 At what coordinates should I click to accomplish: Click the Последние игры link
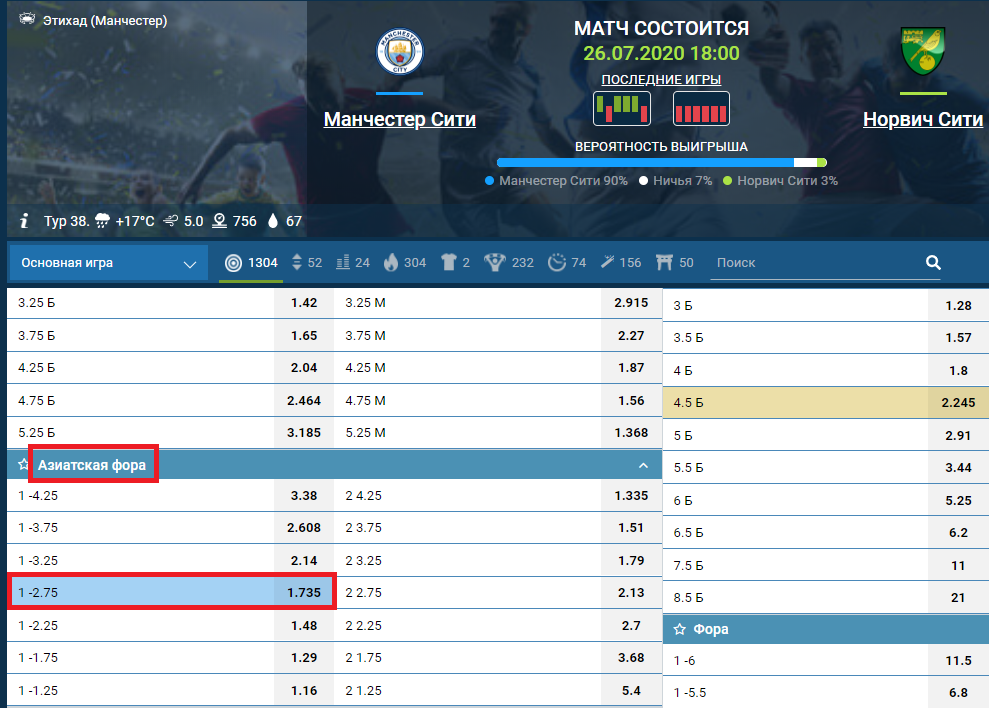coord(661,80)
